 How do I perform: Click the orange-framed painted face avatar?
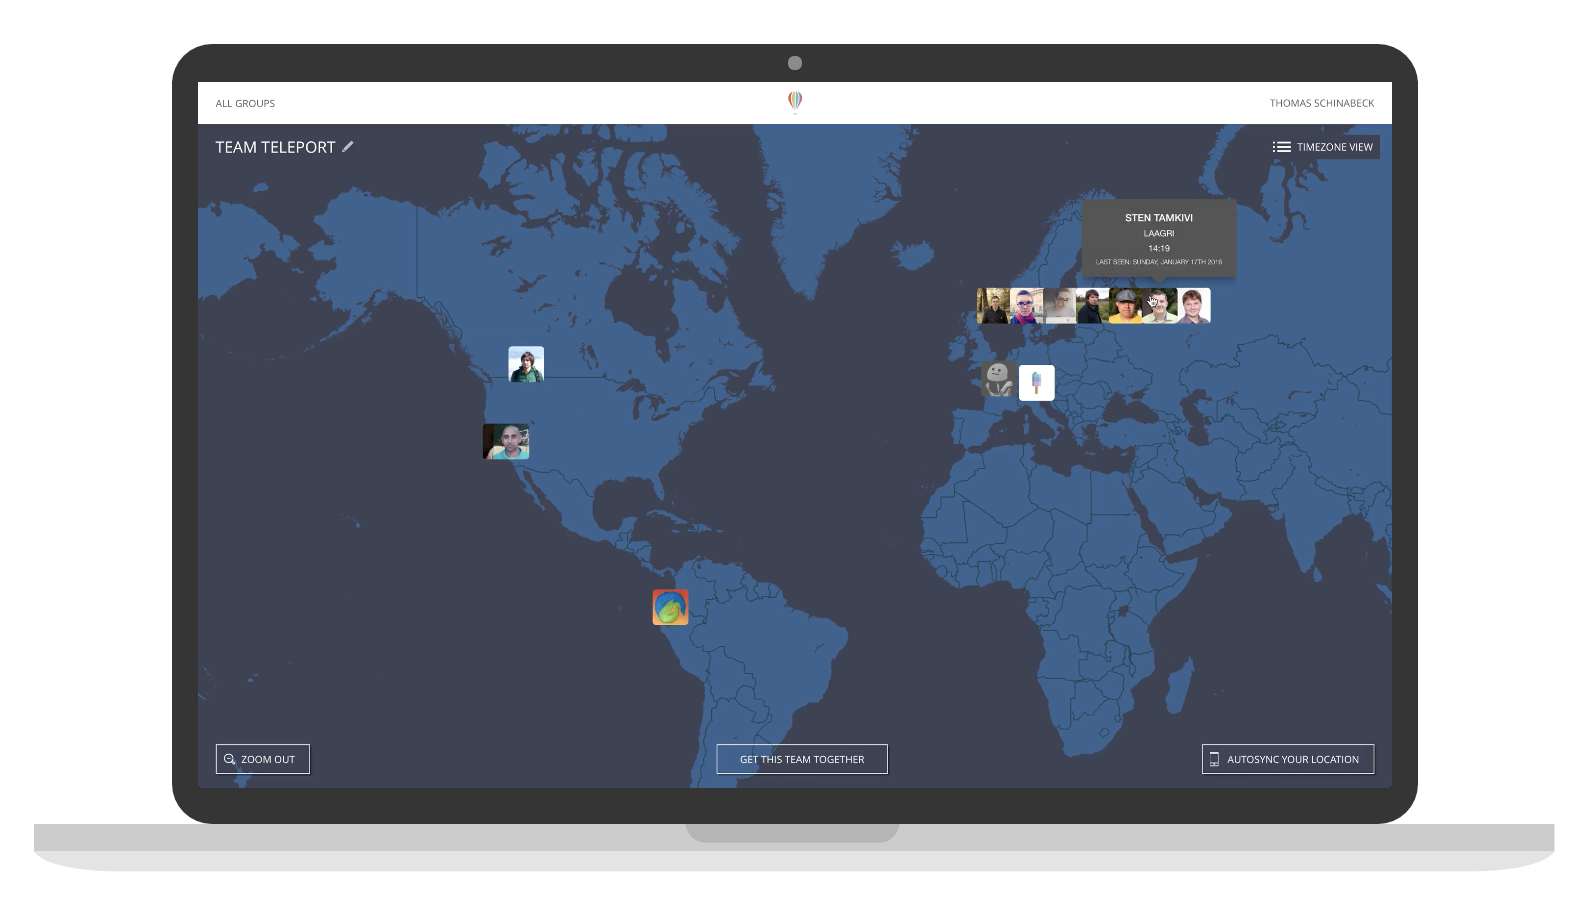(670, 607)
